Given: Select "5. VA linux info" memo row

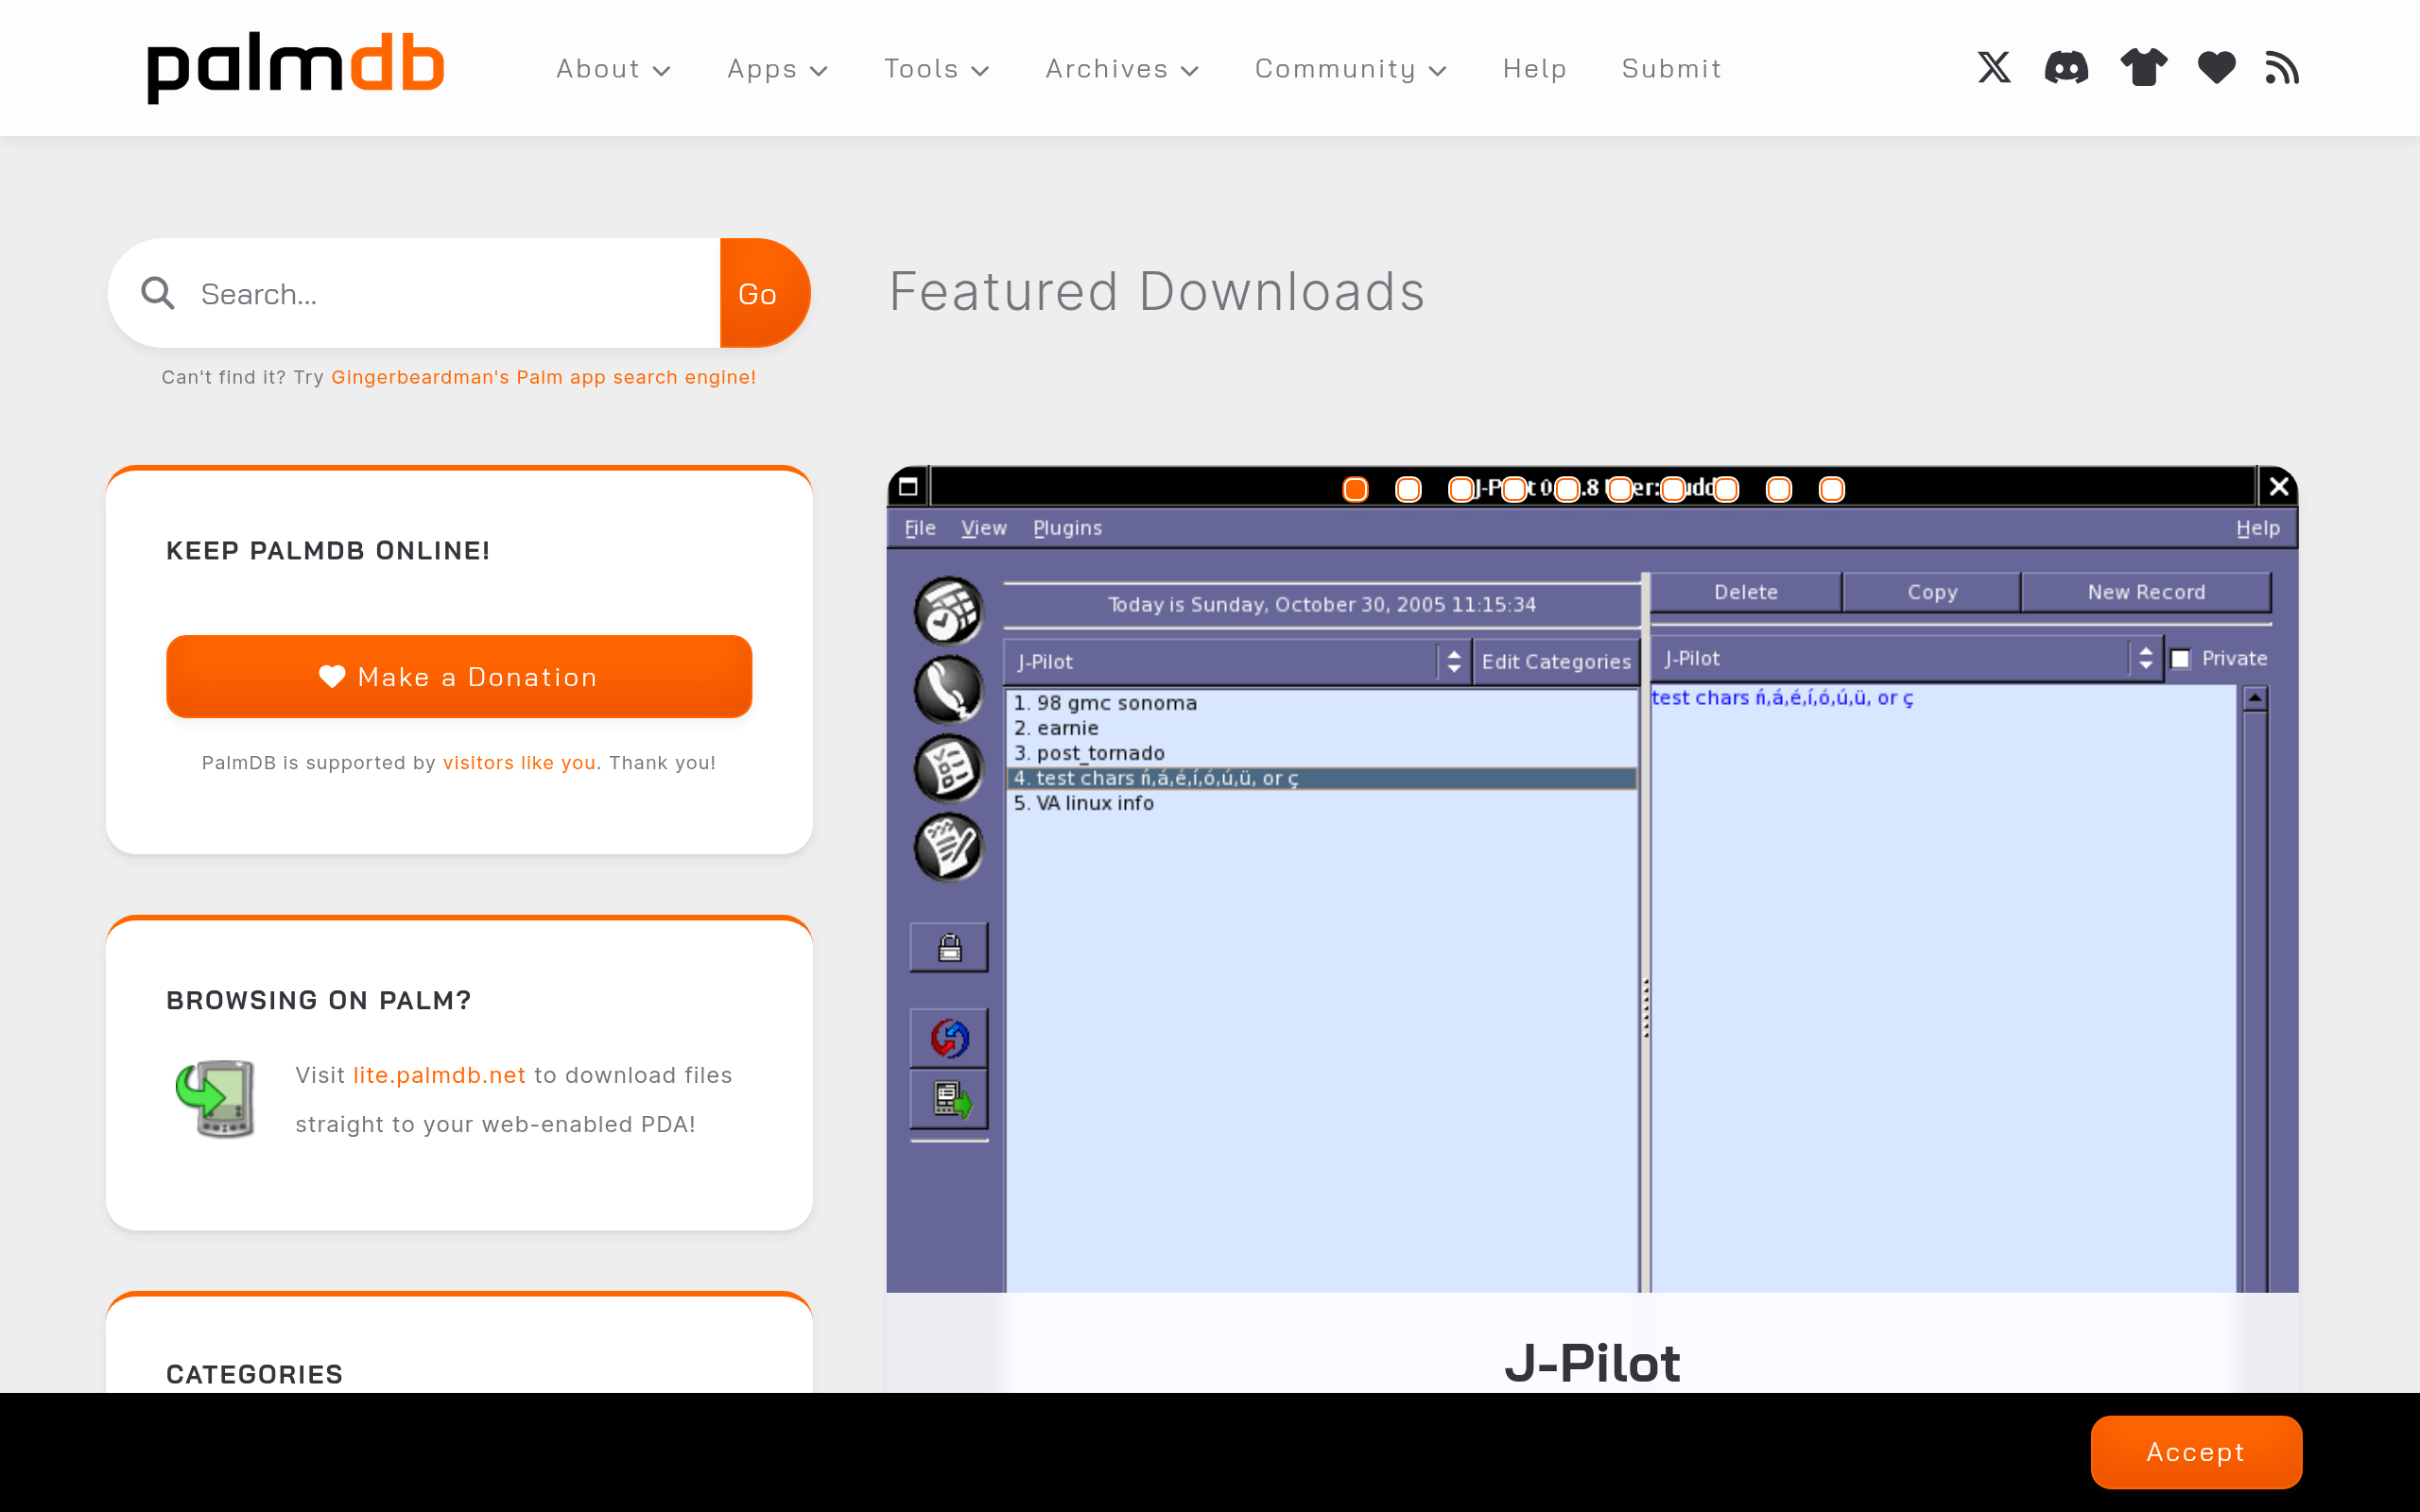Looking at the screenshot, I should (x=1322, y=803).
